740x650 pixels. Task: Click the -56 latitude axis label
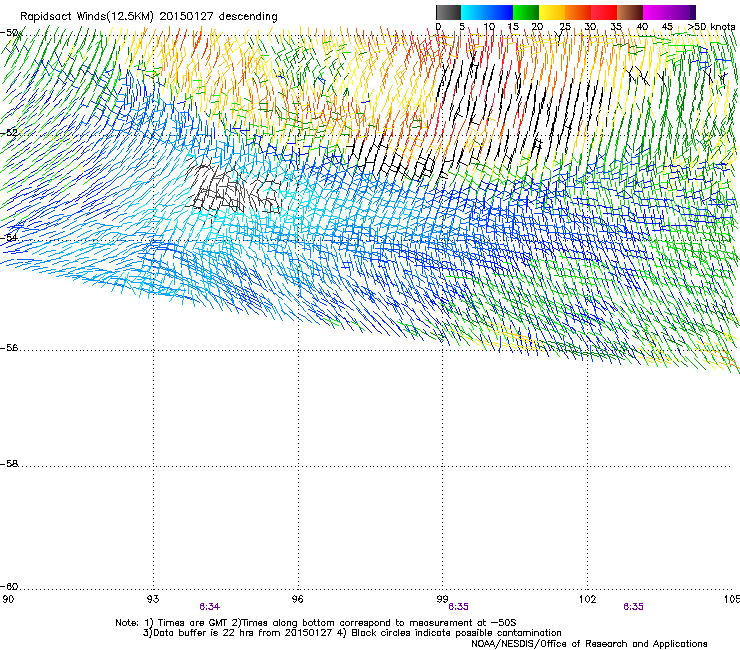pyautogui.click(x=8, y=347)
